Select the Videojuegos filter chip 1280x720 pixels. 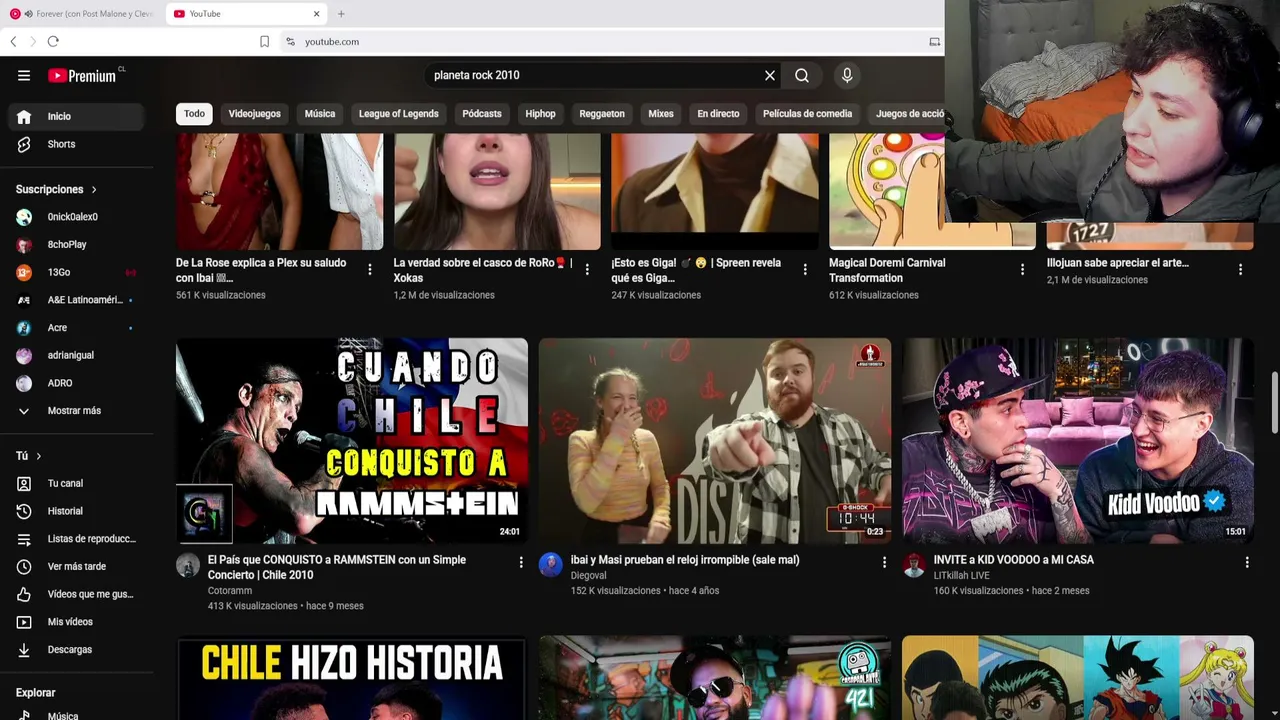254,114
